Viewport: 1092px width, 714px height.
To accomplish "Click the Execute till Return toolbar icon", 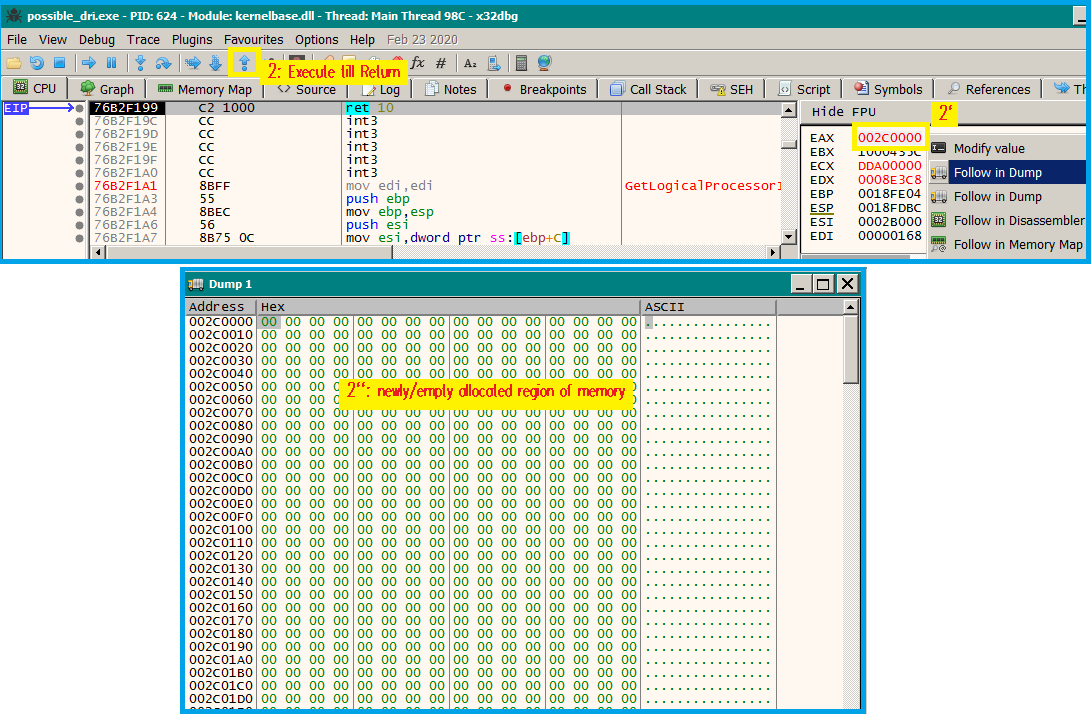I will [x=243, y=63].
